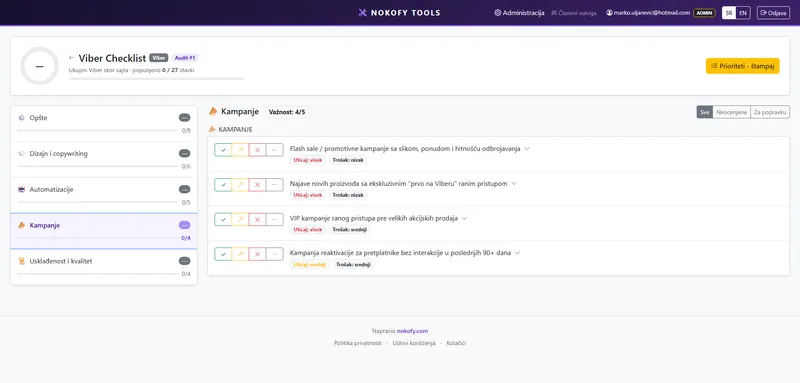Open nokofy.com footer link

412,331
